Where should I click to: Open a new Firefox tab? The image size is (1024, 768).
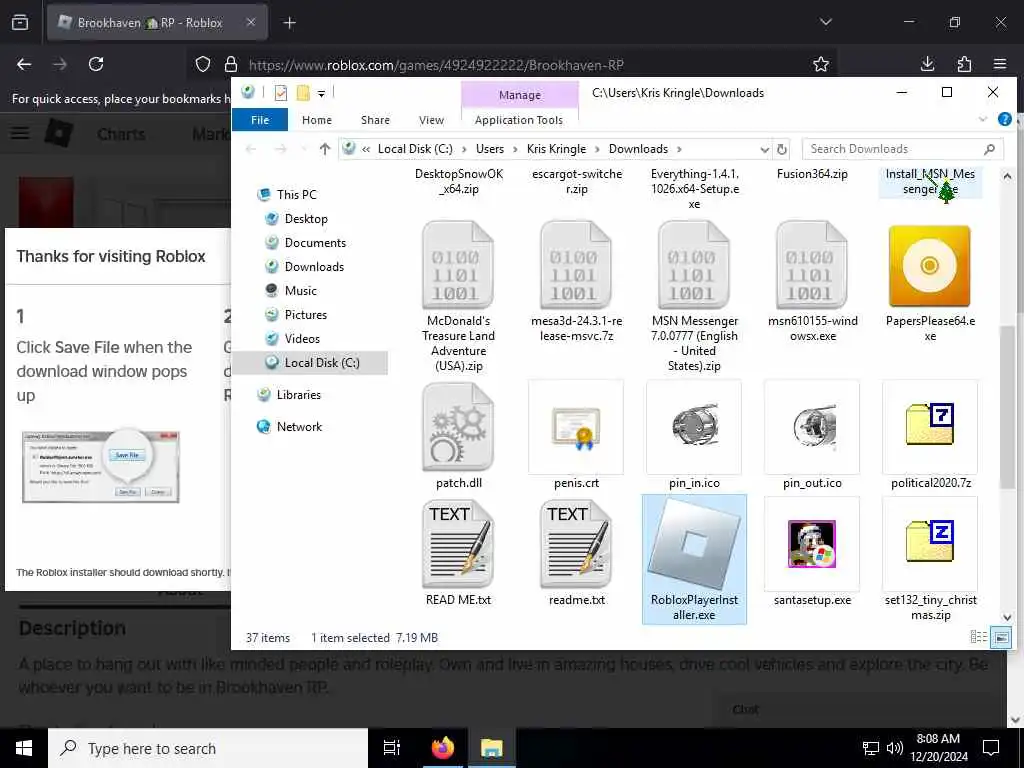point(289,23)
